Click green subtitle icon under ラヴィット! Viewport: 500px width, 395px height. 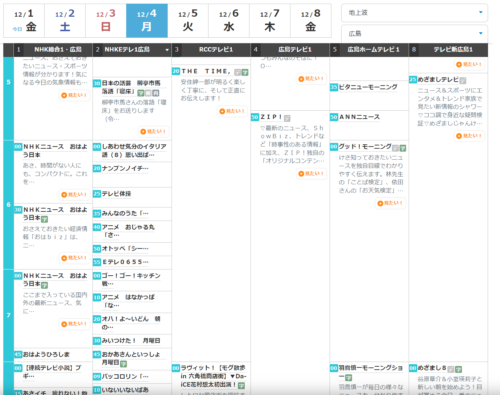tap(242, 386)
